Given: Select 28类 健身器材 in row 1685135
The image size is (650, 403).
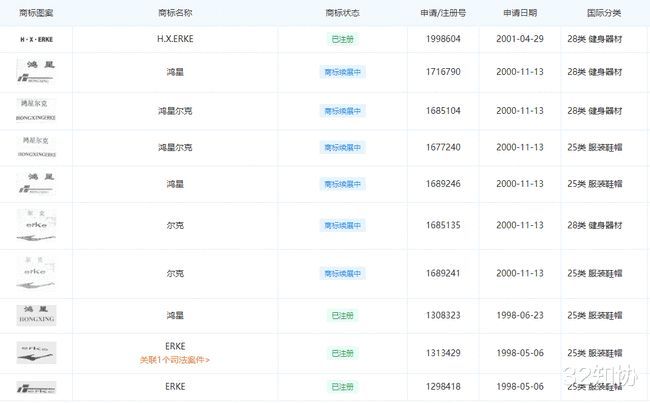Looking at the screenshot, I should click(595, 225).
